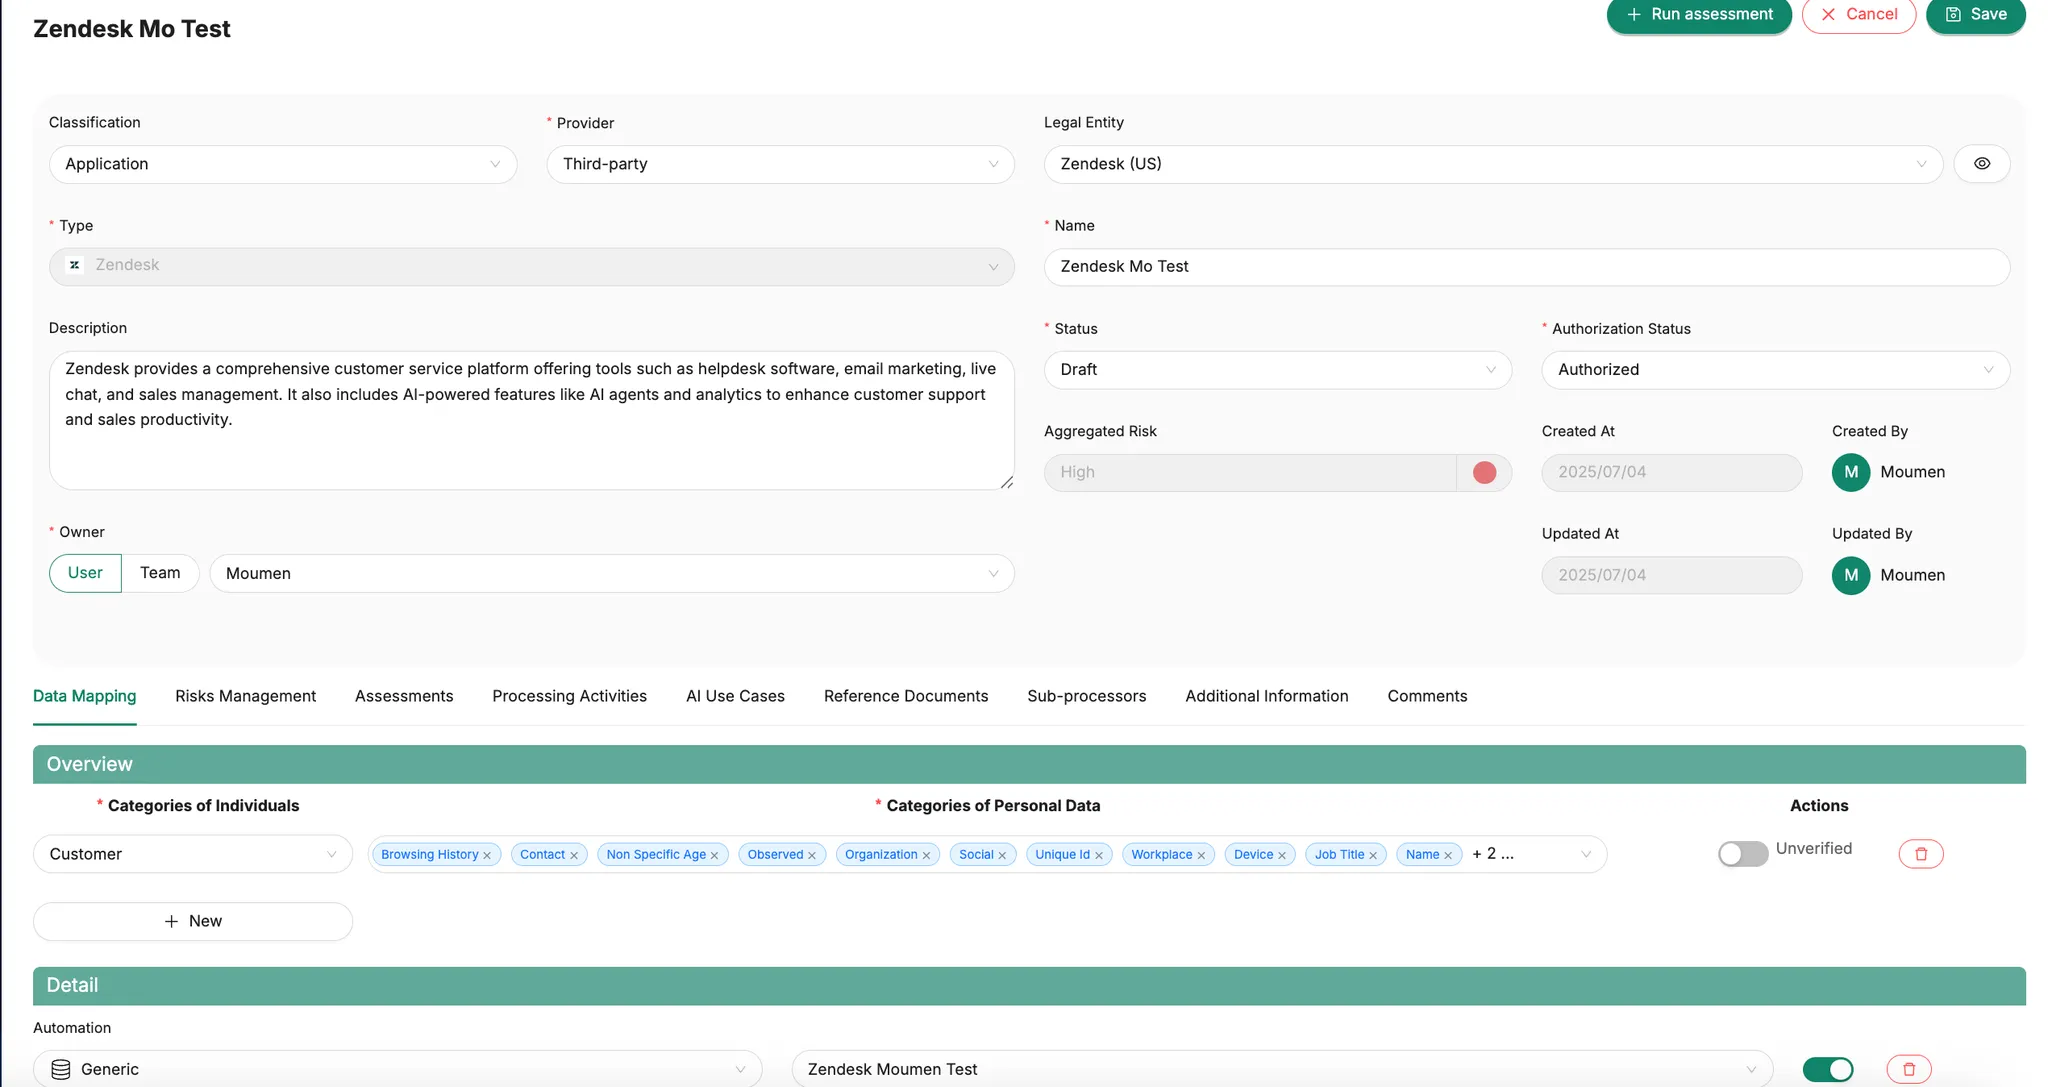This screenshot has height=1087, width=2048.
Task: Remove the Name tag
Action: (1448, 855)
